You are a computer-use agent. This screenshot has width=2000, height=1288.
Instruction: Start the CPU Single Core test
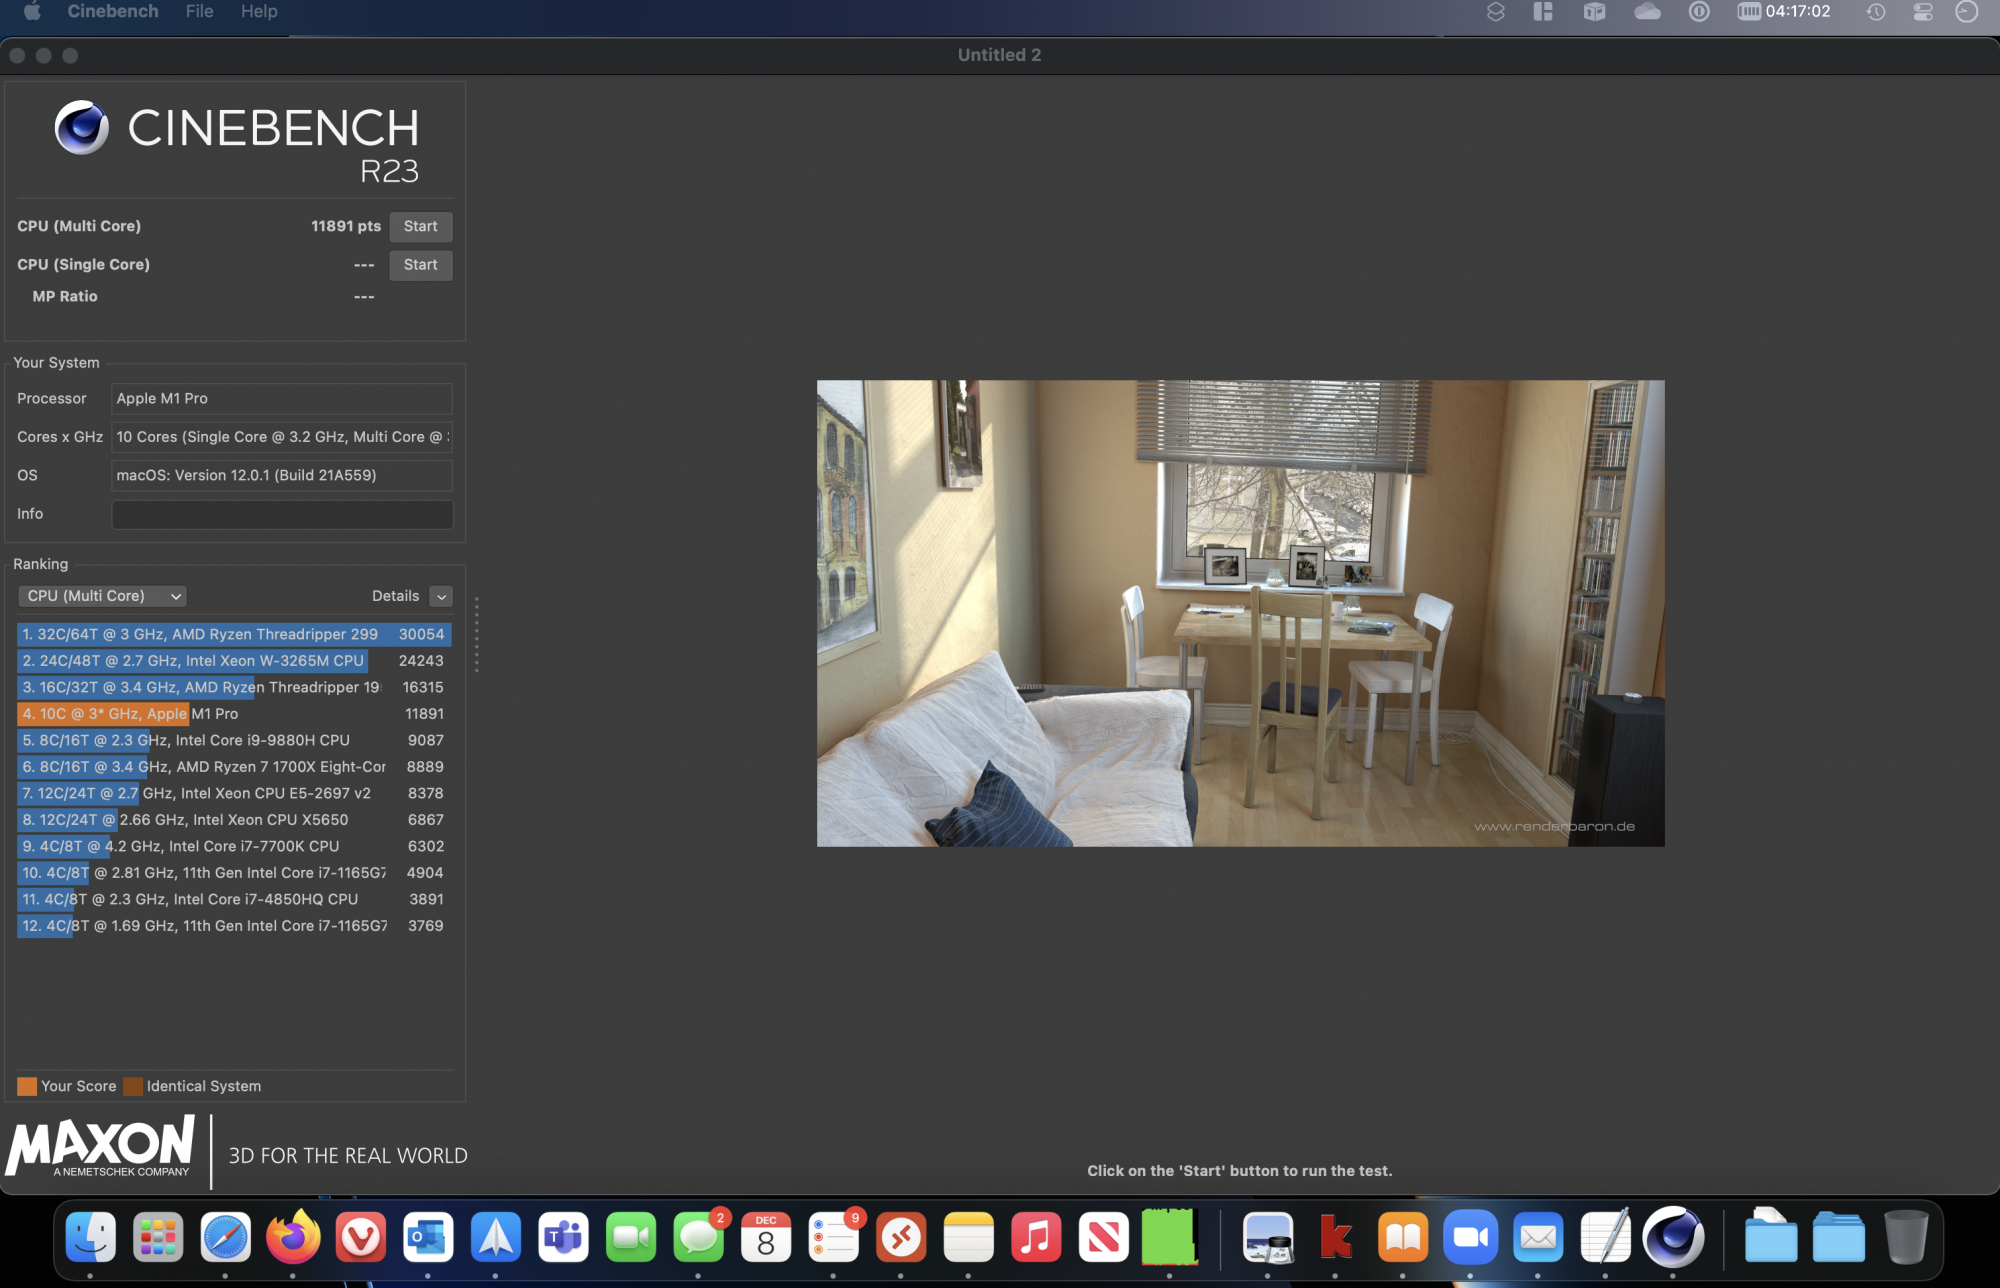[420, 265]
